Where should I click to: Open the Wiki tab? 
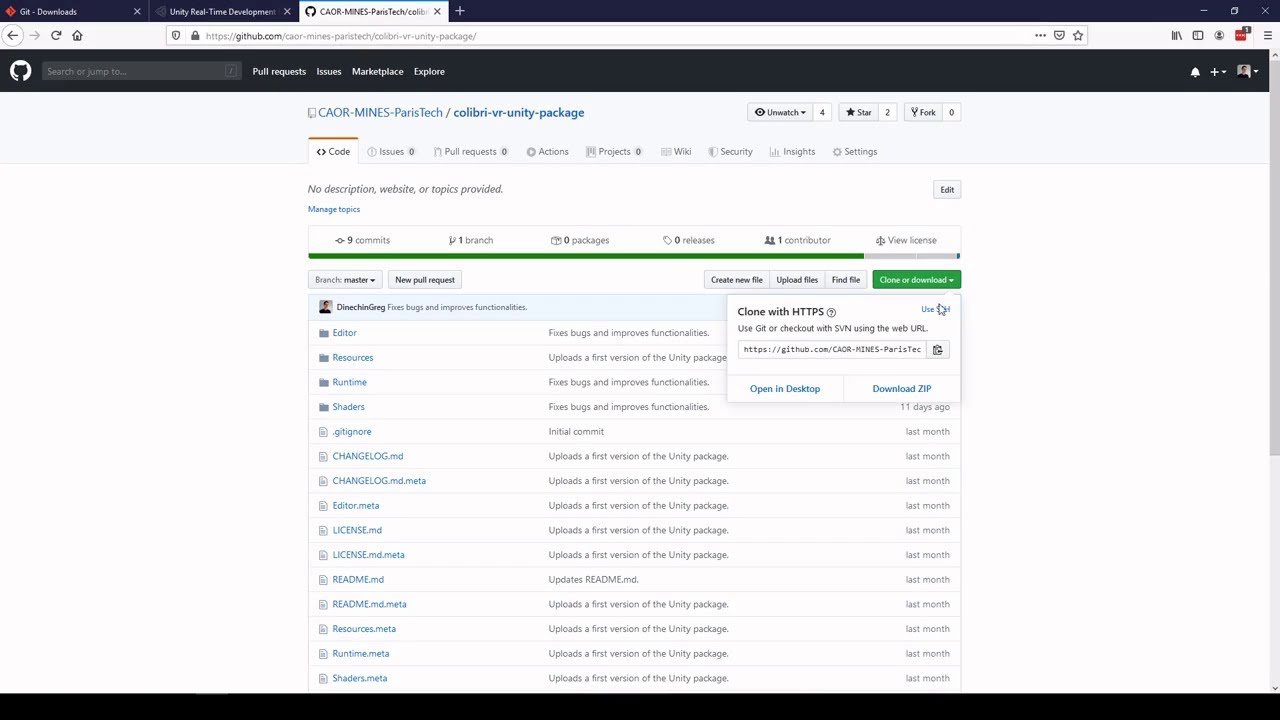(x=677, y=152)
